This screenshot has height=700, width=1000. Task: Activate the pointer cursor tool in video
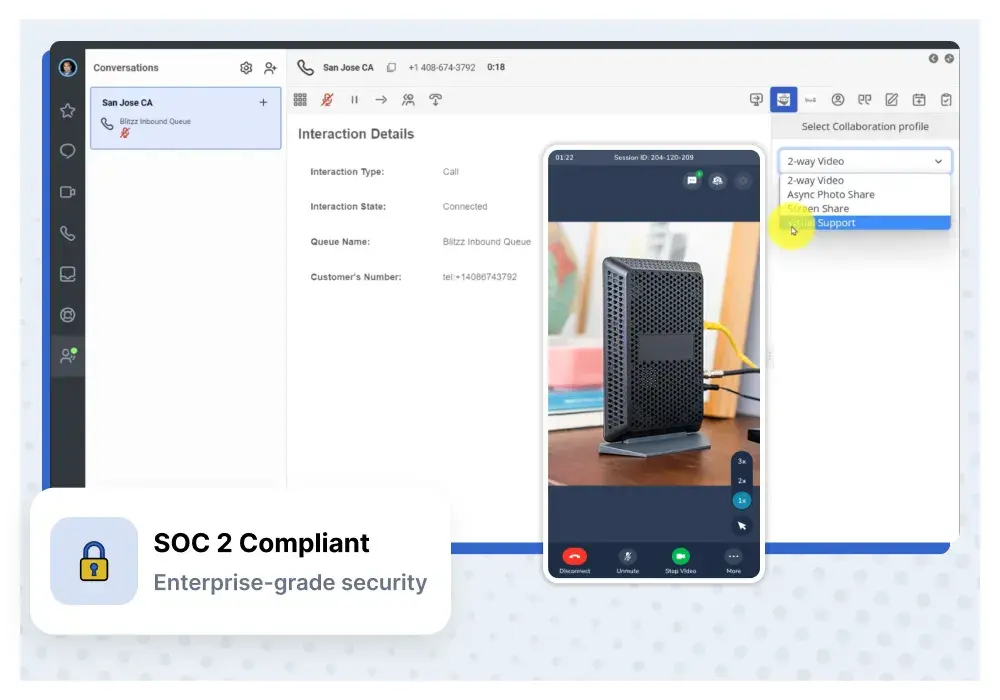click(x=742, y=526)
